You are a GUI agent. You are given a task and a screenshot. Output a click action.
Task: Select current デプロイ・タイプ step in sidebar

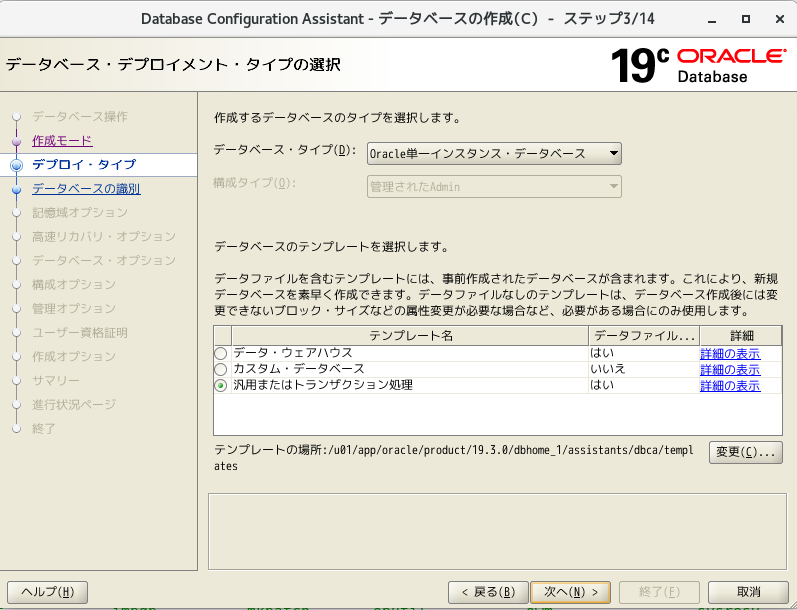[84, 165]
